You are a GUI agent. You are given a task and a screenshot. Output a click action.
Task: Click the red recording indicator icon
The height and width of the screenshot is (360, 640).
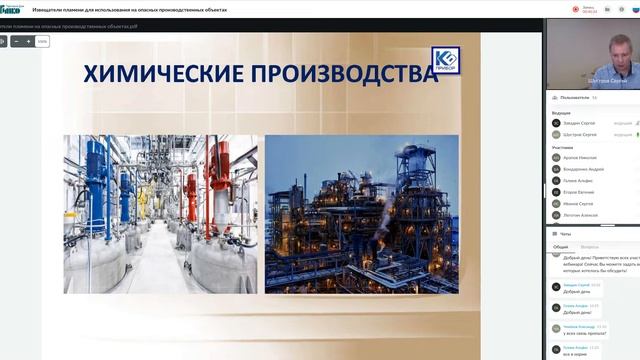(576, 9)
